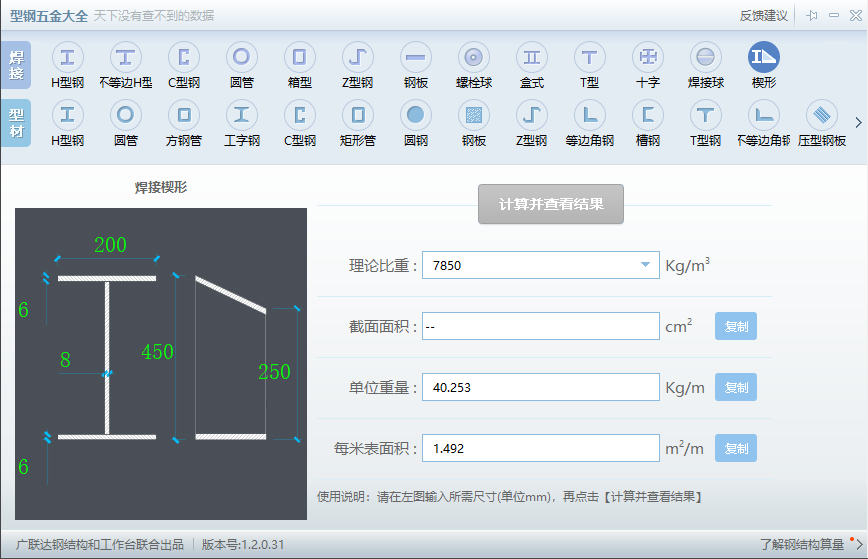Choose the 矩形管 rectangular tube icon
This screenshot has height=559, width=868.
pos(358,115)
